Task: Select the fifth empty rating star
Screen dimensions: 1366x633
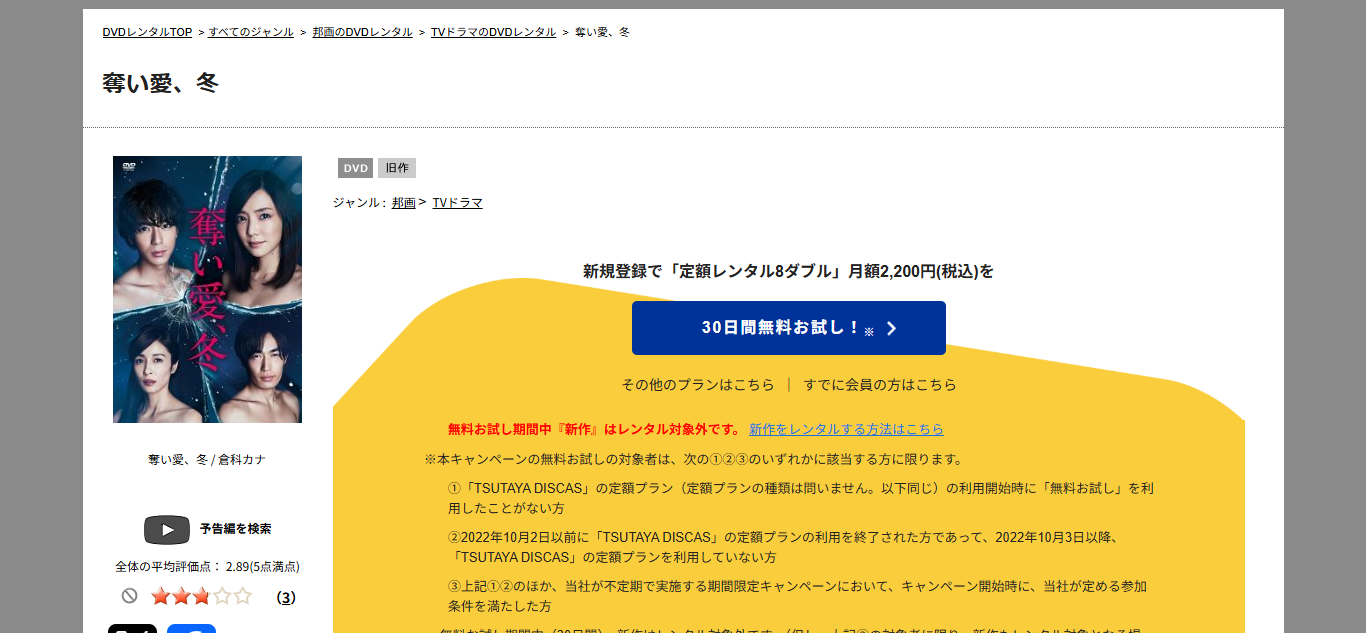Action: (242, 597)
